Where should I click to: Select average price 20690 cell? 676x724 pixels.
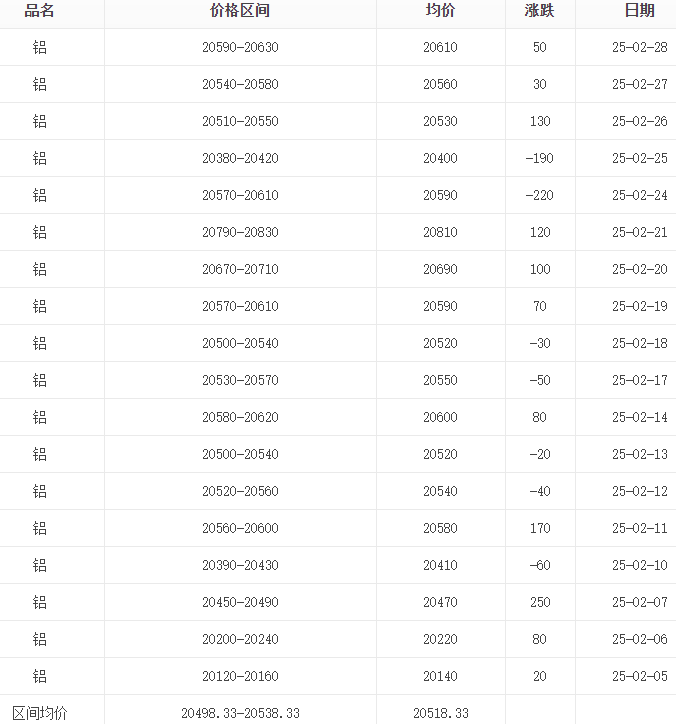click(x=440, y=270)
